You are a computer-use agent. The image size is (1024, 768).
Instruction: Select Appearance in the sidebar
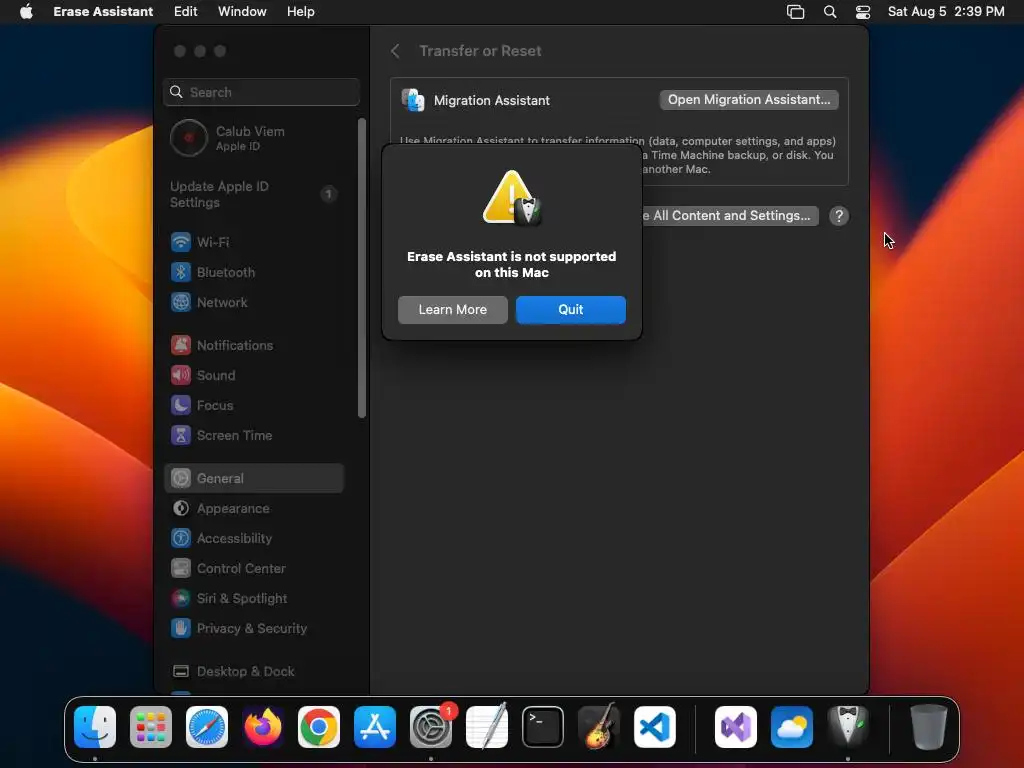255,508
